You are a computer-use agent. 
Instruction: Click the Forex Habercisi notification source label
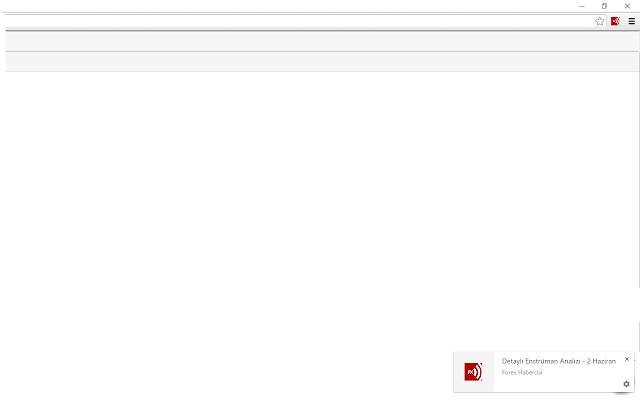tap(522, 372)
